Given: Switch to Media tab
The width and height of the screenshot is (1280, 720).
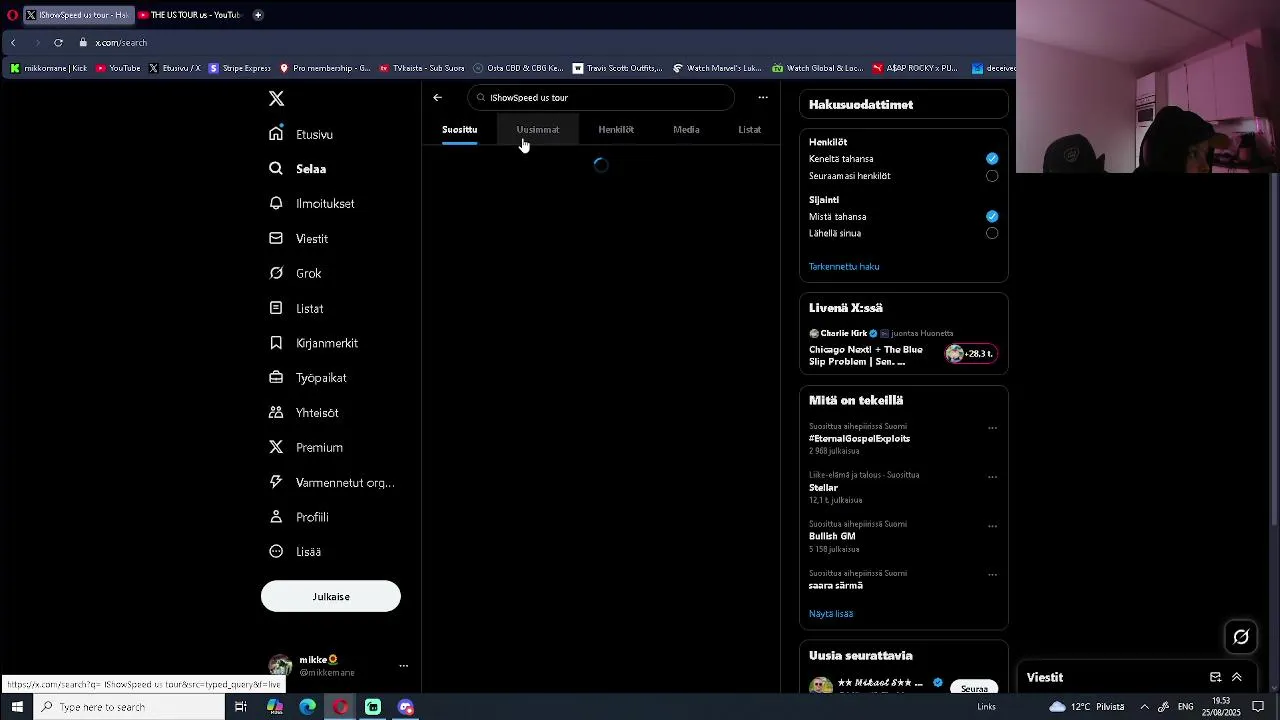Looking at the screenshot, I should tap(686, 129).
